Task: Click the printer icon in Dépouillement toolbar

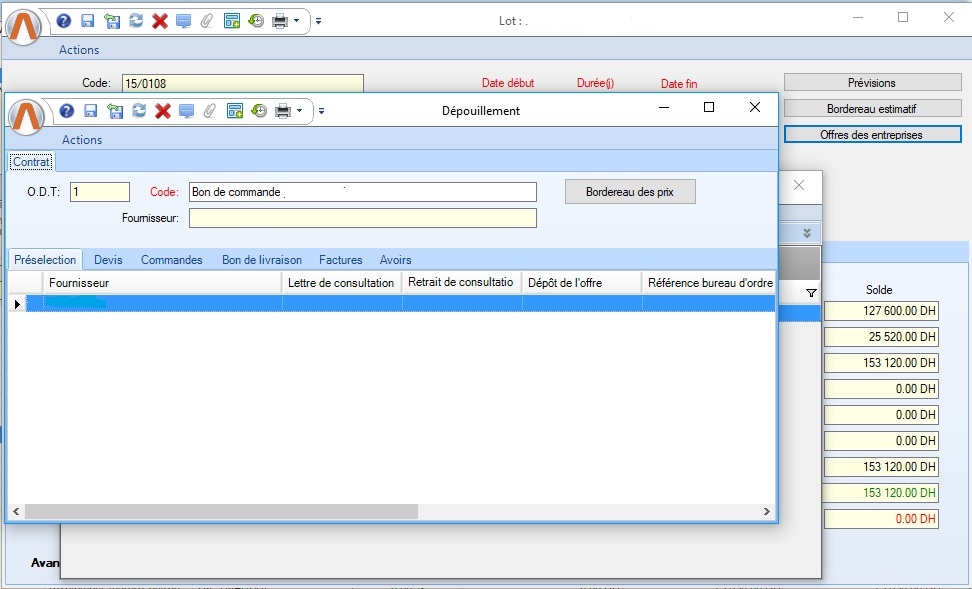Action: pos(283,111)
